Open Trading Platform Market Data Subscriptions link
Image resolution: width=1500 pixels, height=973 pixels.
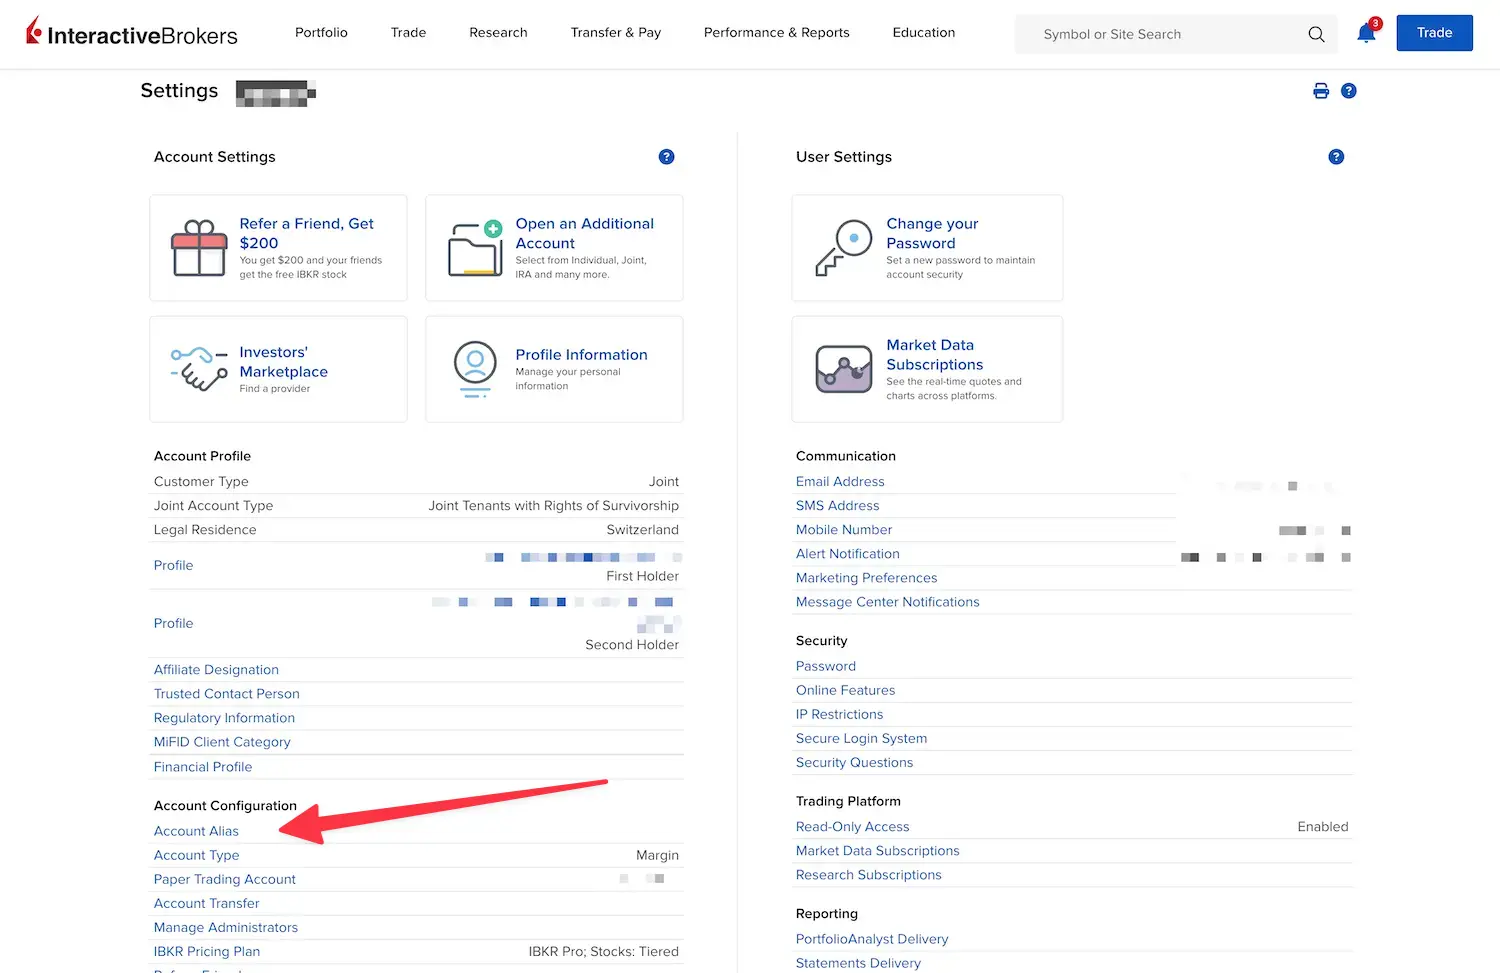877,851
